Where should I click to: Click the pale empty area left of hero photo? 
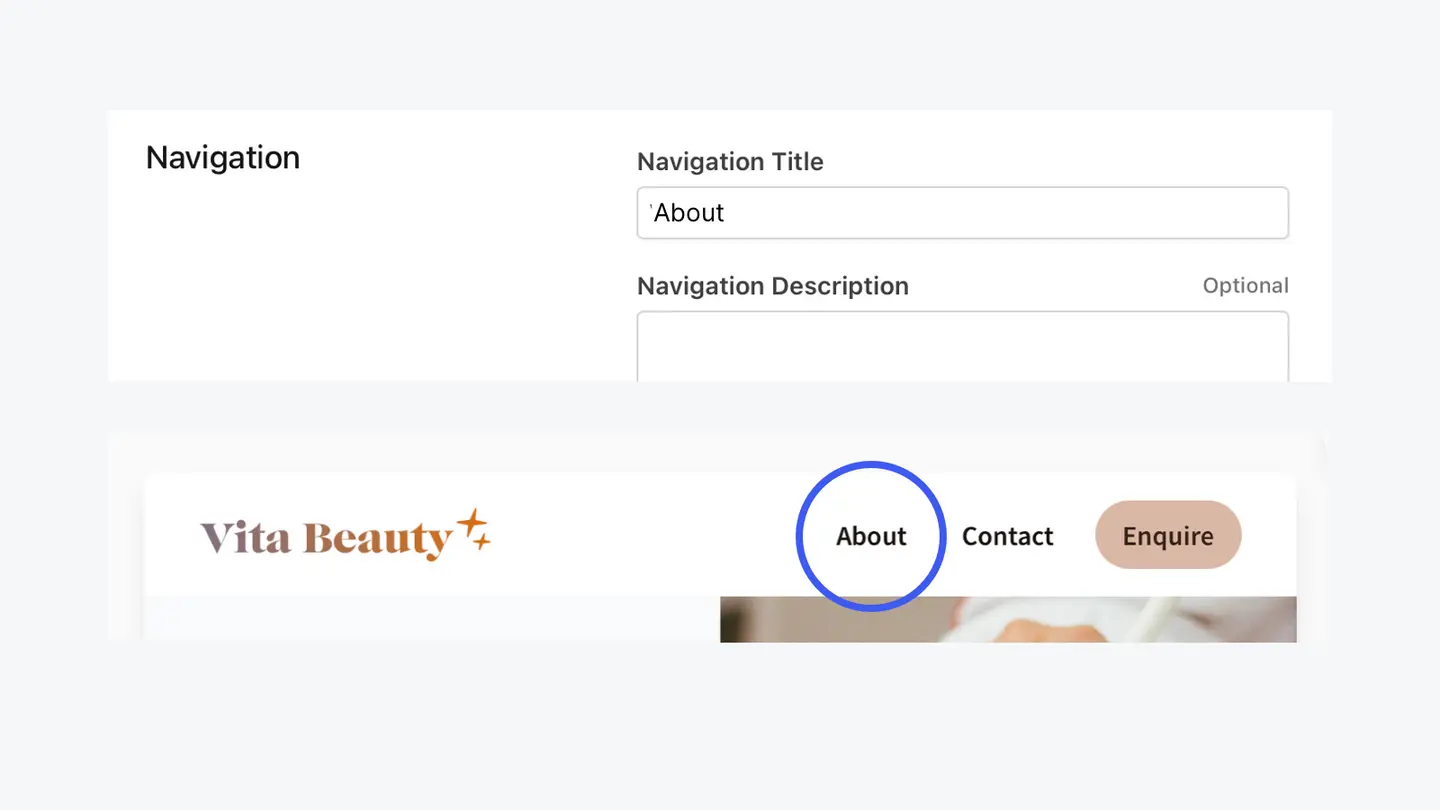click(x=430, y=618)
